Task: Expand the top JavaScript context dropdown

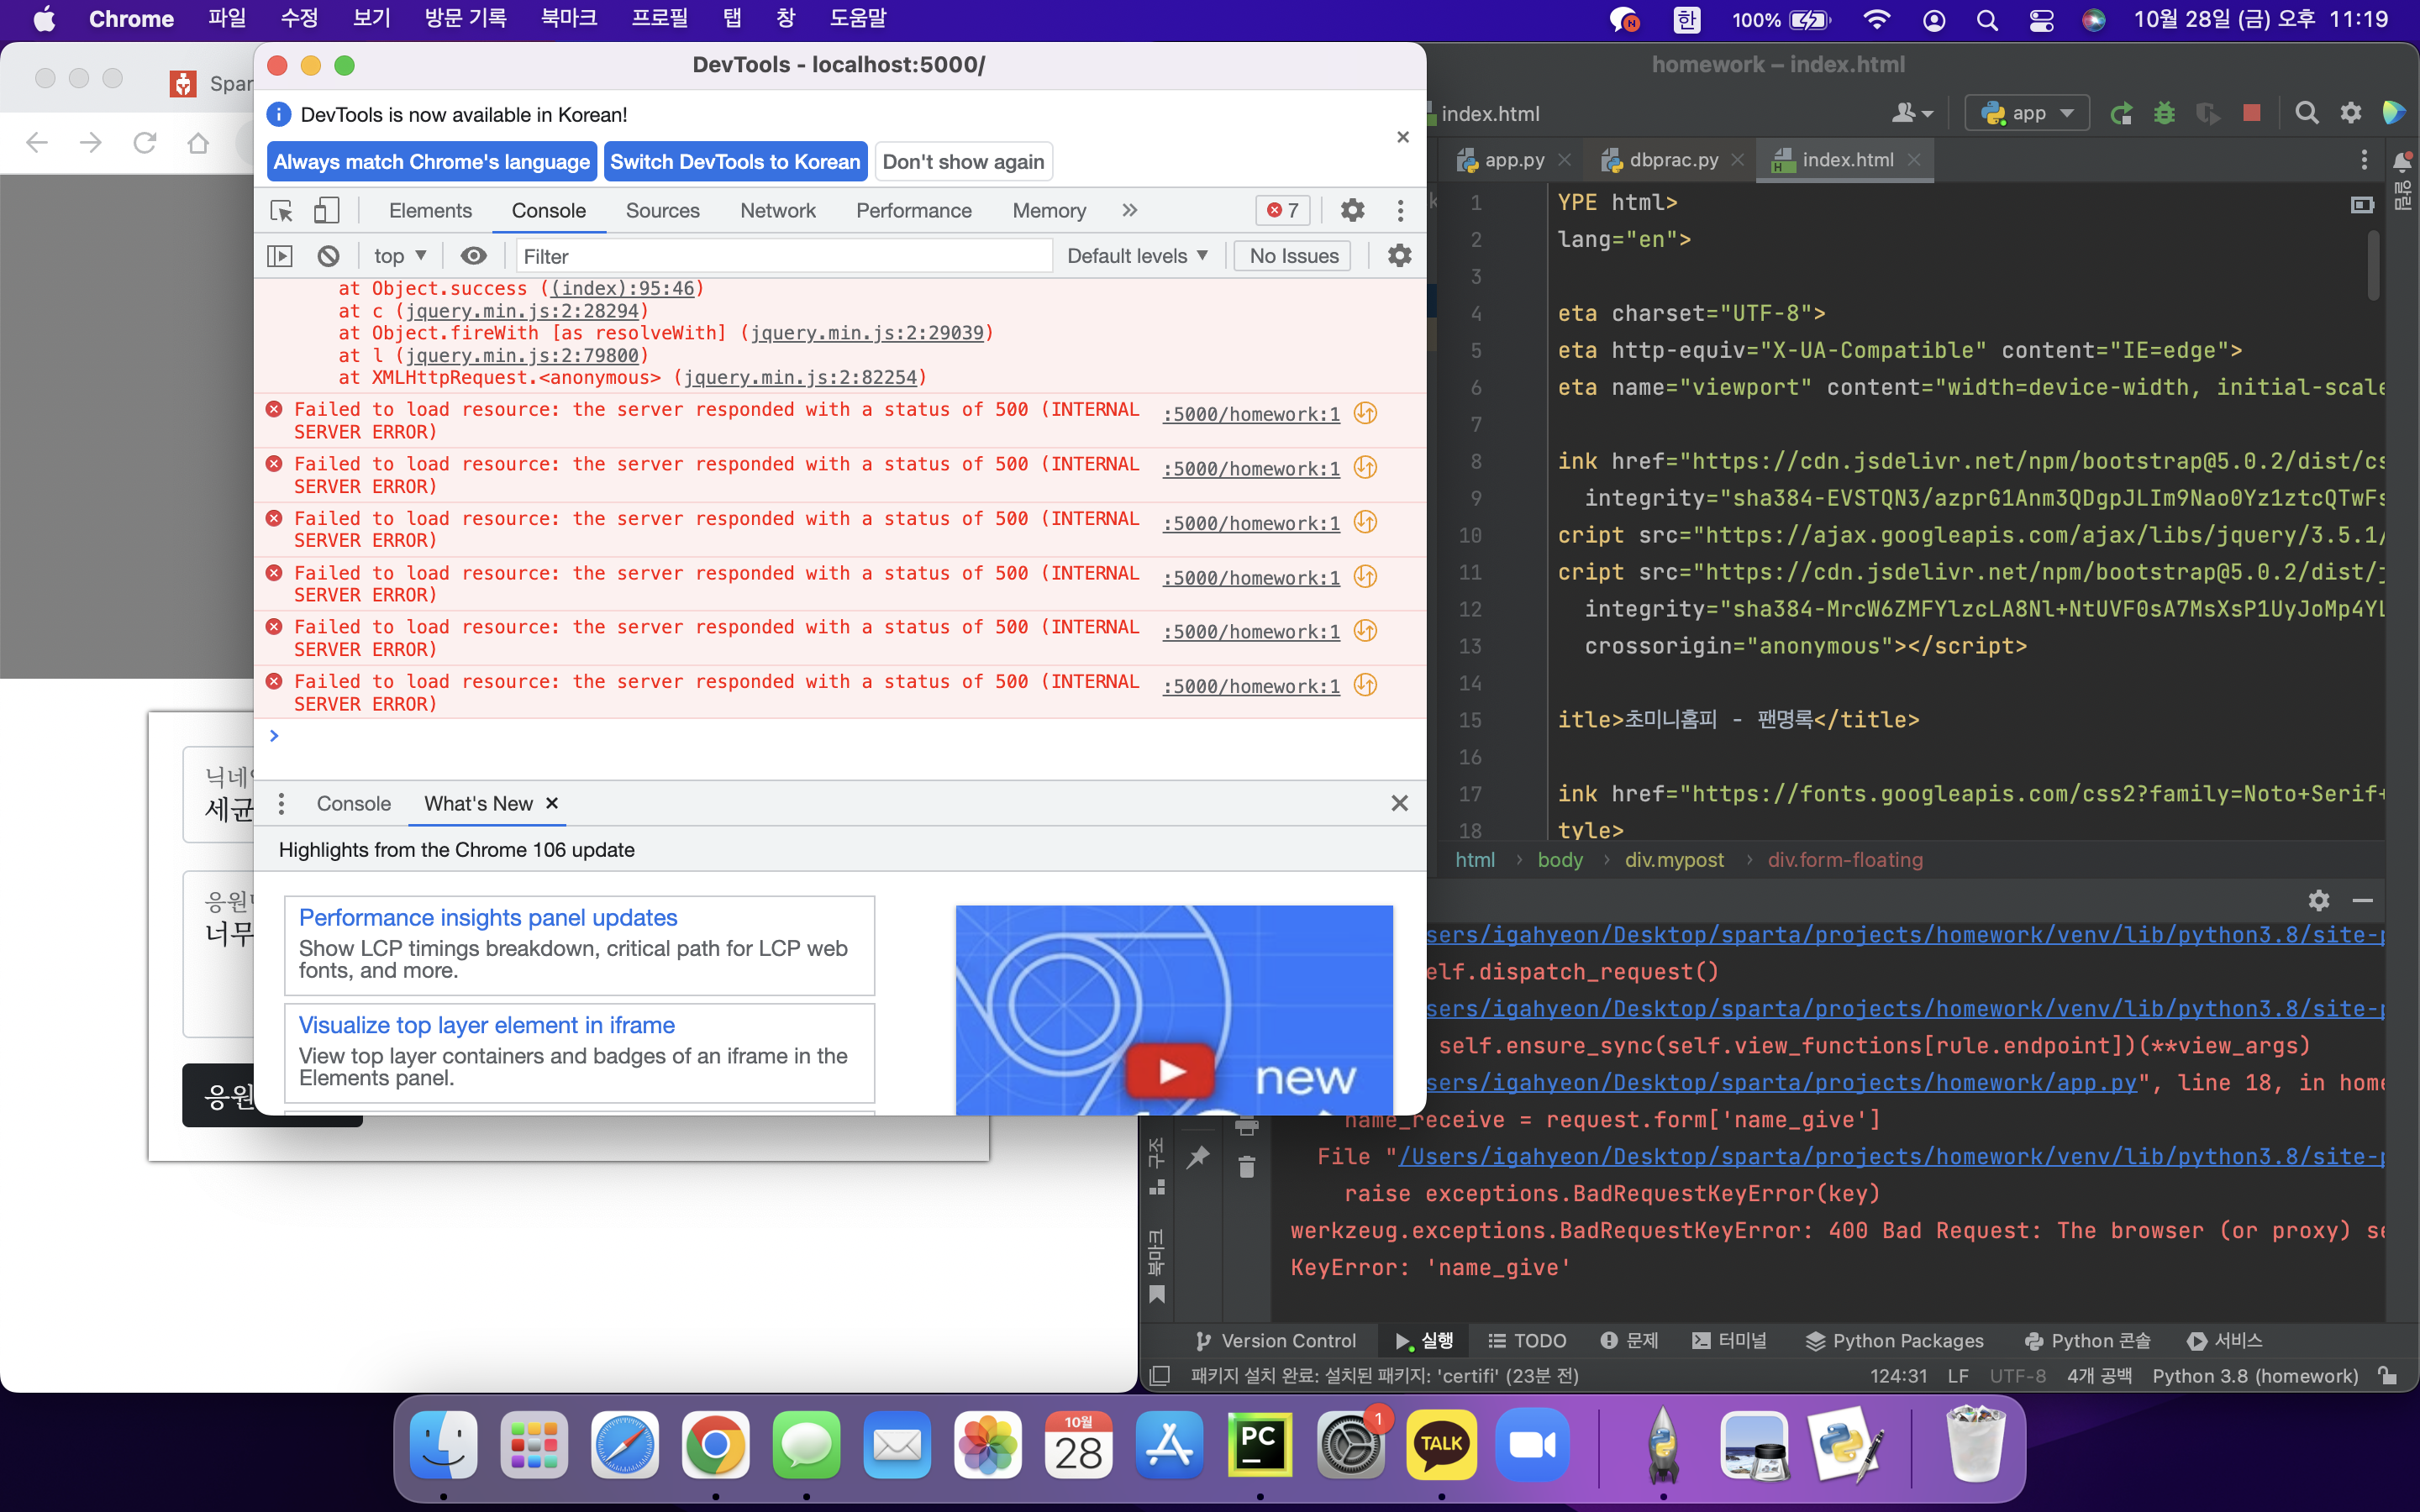Action: click(400, 256)
